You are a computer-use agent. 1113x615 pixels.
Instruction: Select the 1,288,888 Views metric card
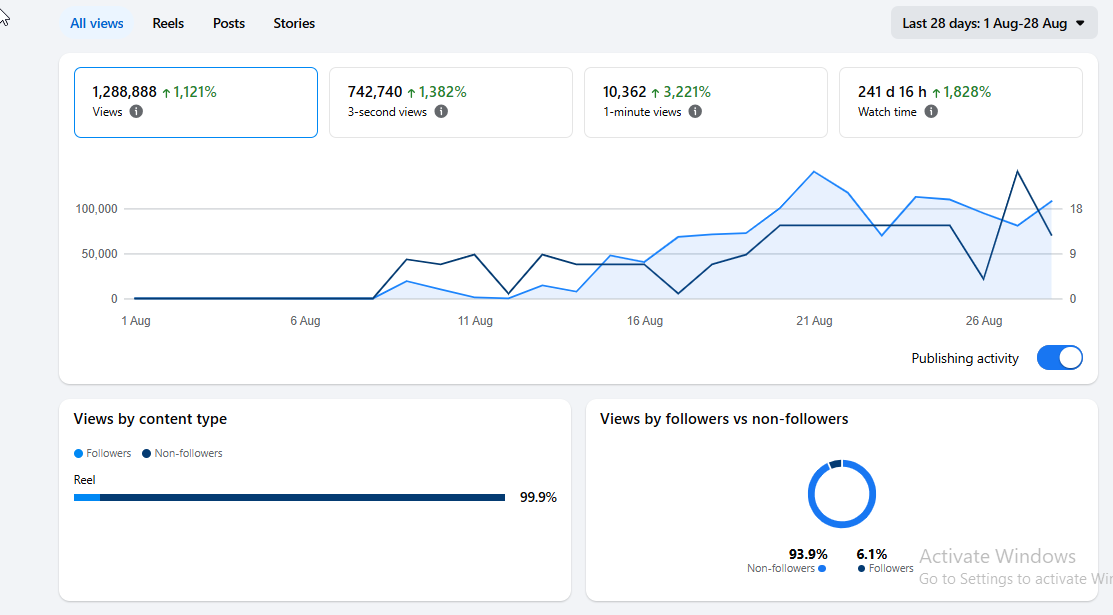196,102
